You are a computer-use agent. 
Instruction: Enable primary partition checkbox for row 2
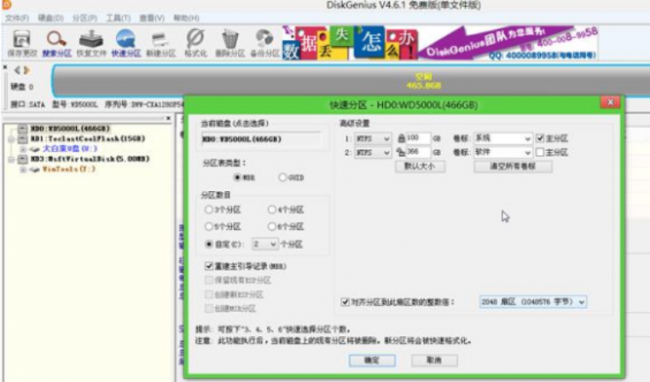click(x=540, y=152)
